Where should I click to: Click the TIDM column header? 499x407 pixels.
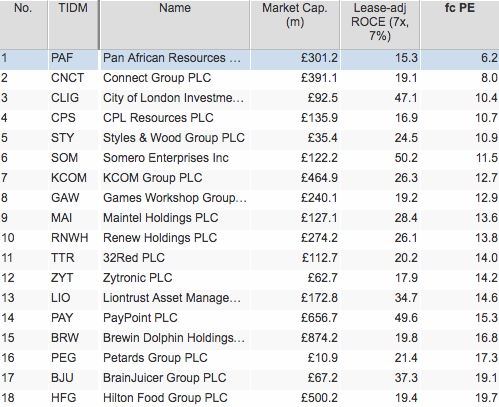[73, 25]
